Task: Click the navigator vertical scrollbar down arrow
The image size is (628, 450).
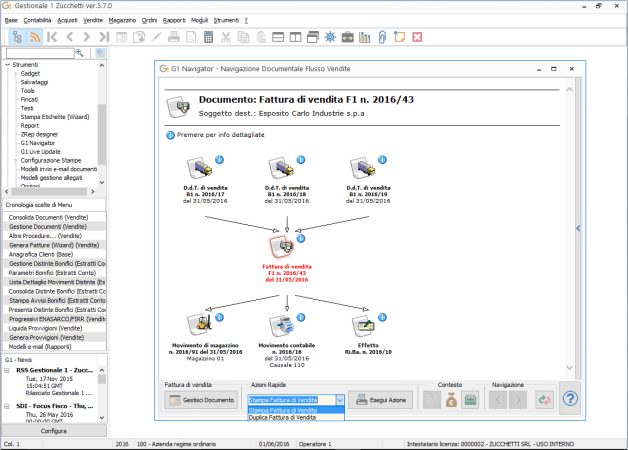Action: point(570,368)
